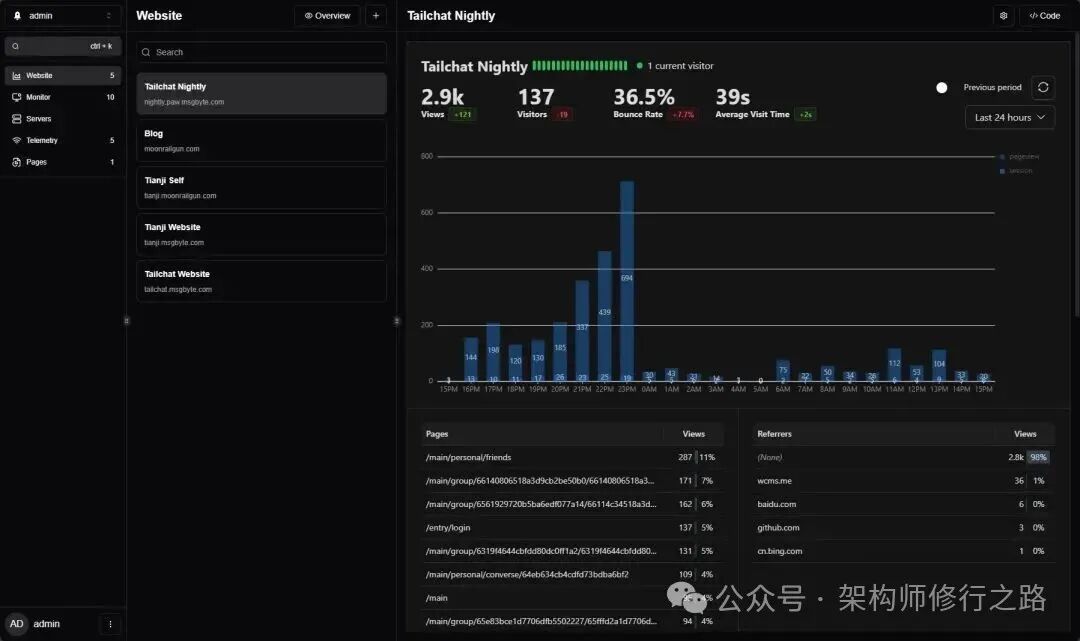Click the 36.5% Bounce Rate stat
This screenshot has width=1080, height=641.
(654, 103)
